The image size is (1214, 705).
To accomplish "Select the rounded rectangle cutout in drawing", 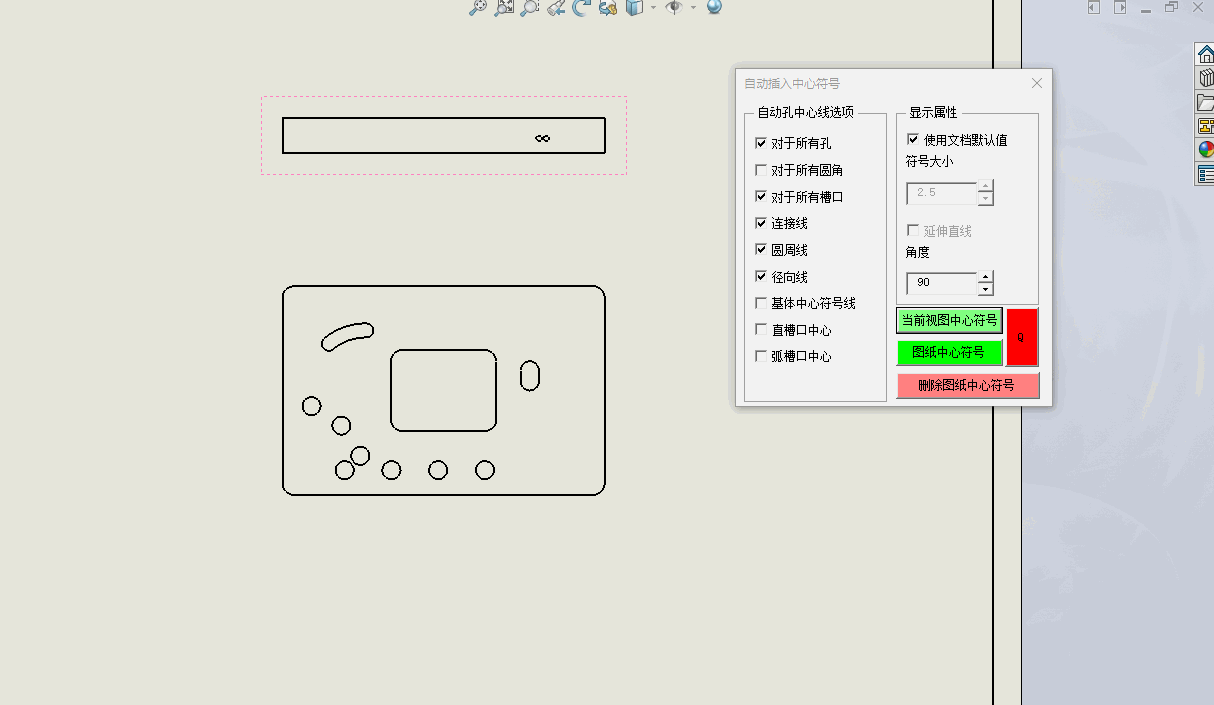I will (443, 390).
